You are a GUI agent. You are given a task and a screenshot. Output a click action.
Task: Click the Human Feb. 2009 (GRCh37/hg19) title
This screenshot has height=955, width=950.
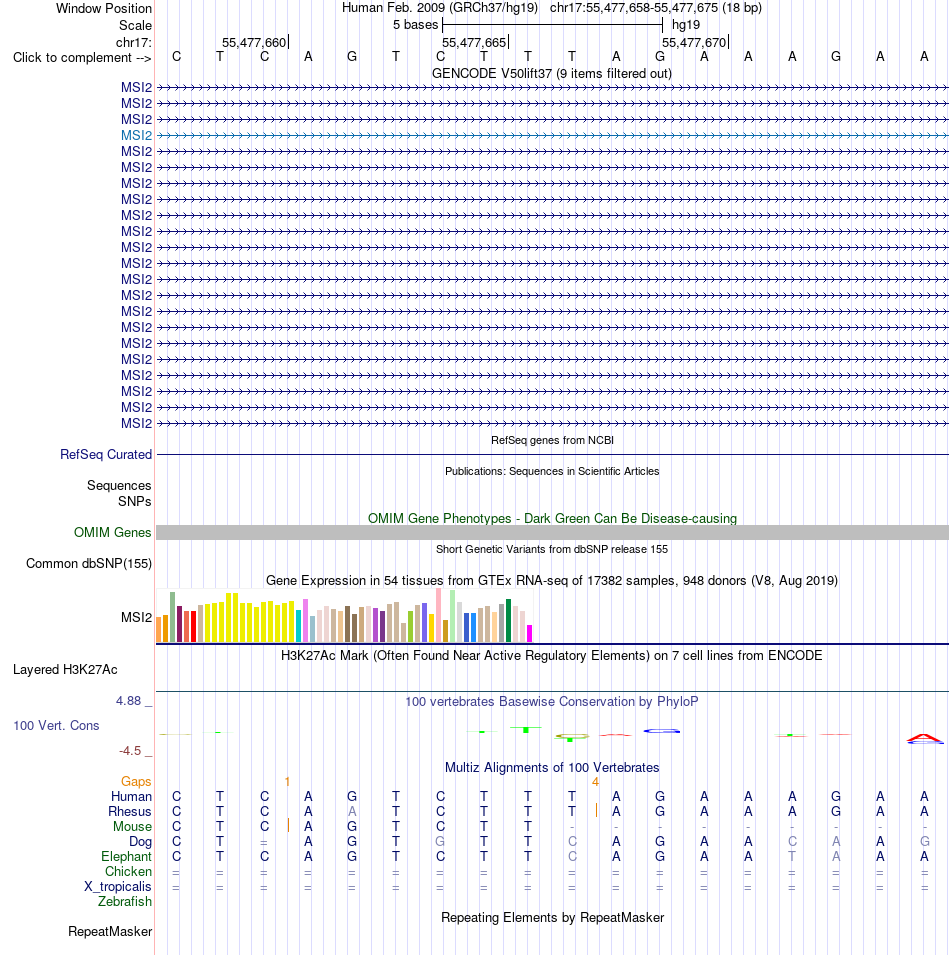(440, 8)
